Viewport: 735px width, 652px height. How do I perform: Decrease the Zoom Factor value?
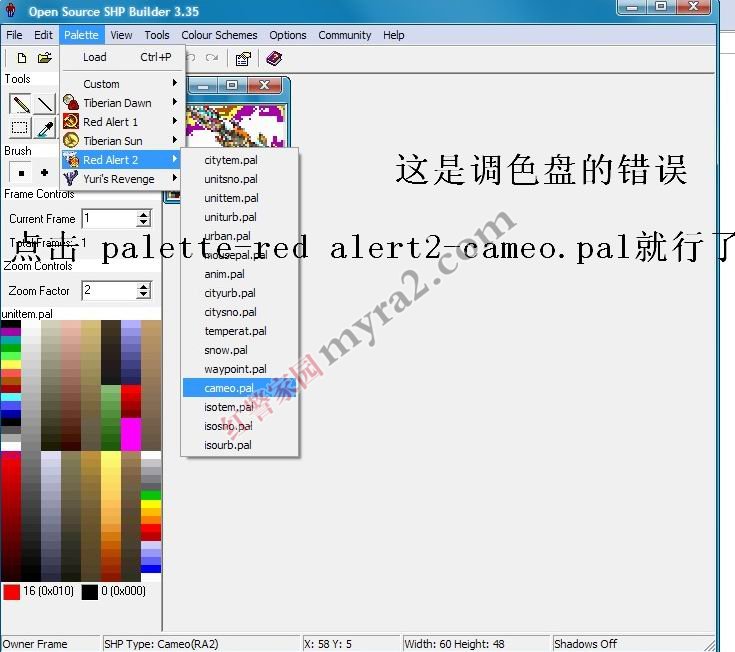pyautogui.click(x=143, y=295)
